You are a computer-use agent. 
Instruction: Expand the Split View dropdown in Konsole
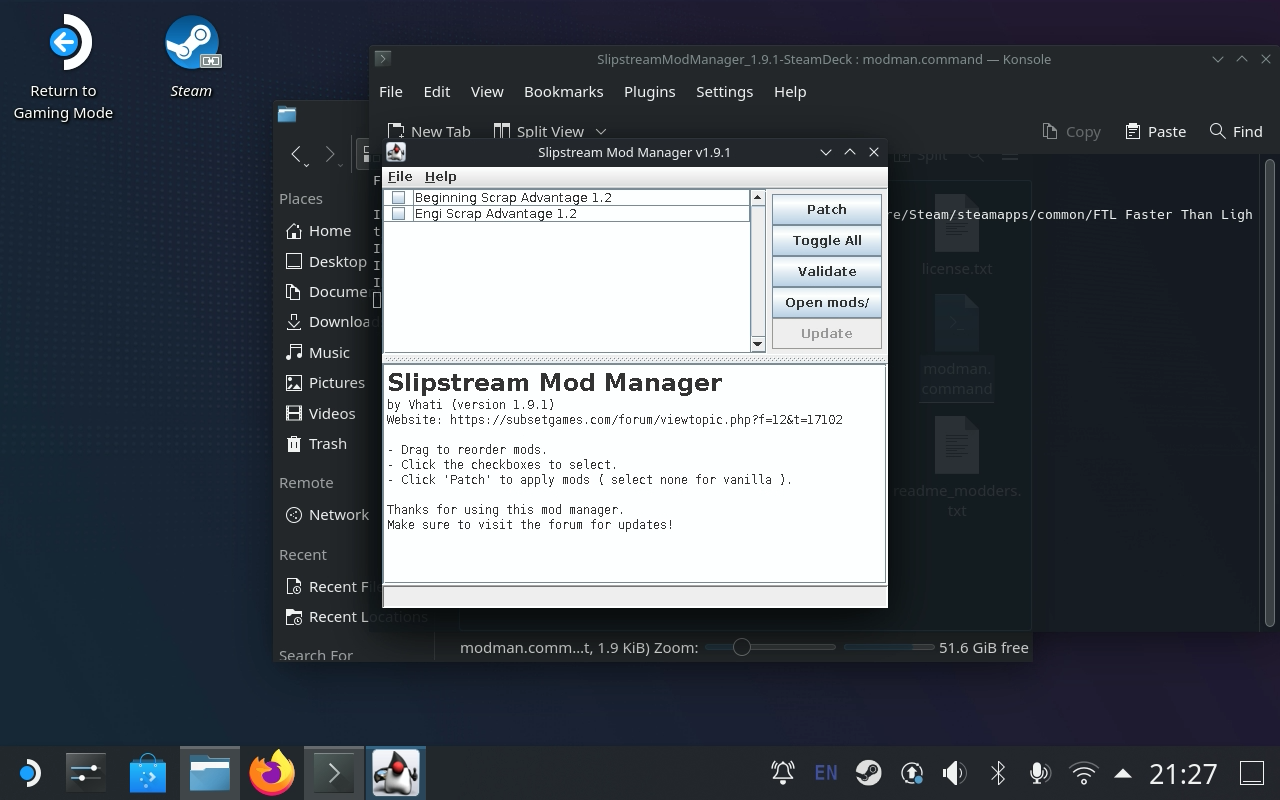click(x=601, y=131)
